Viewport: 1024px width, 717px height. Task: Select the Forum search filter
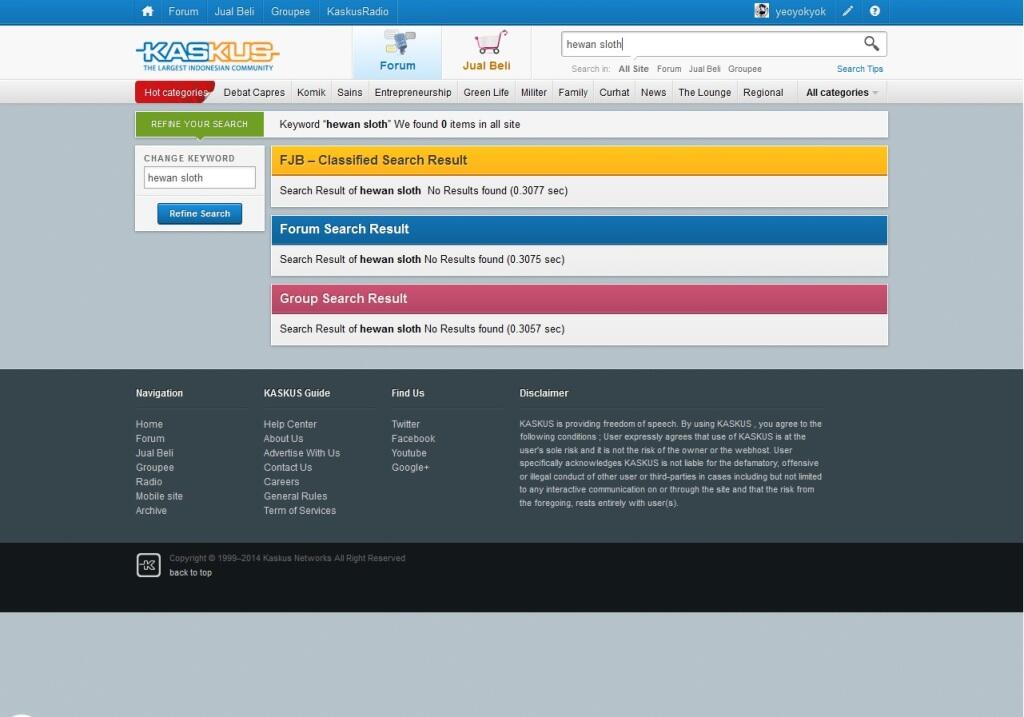669,69
